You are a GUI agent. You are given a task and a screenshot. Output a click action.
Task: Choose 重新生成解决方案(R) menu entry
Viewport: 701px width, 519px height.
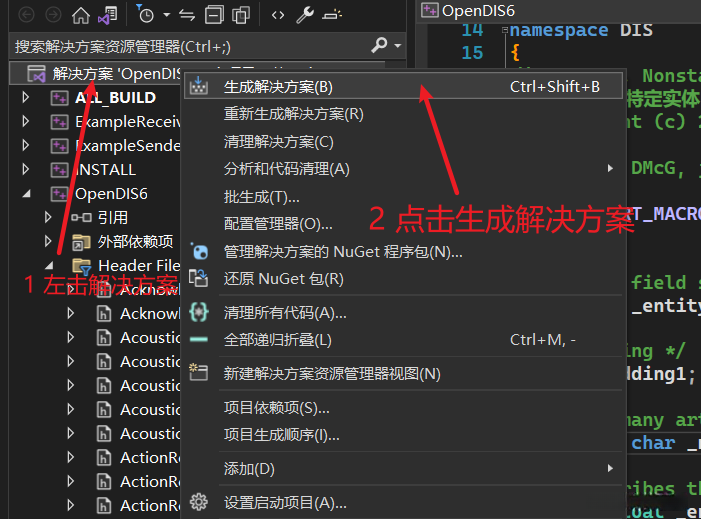click(403, 114)
